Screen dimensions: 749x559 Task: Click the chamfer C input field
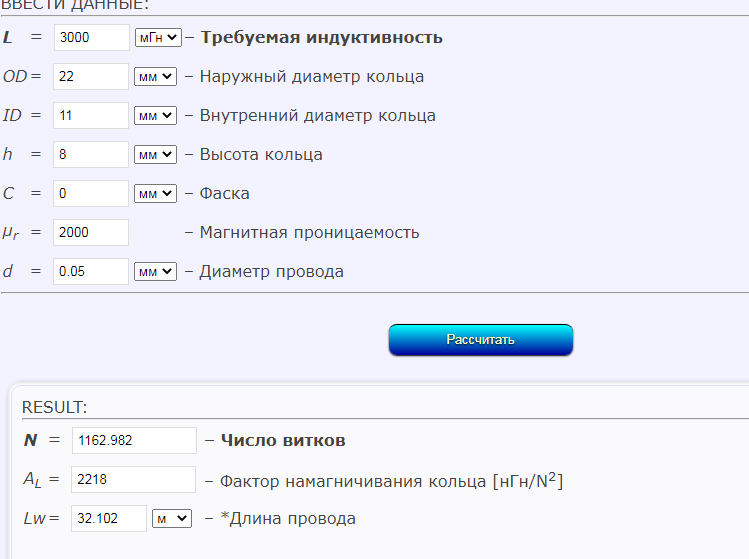(91, 194)
